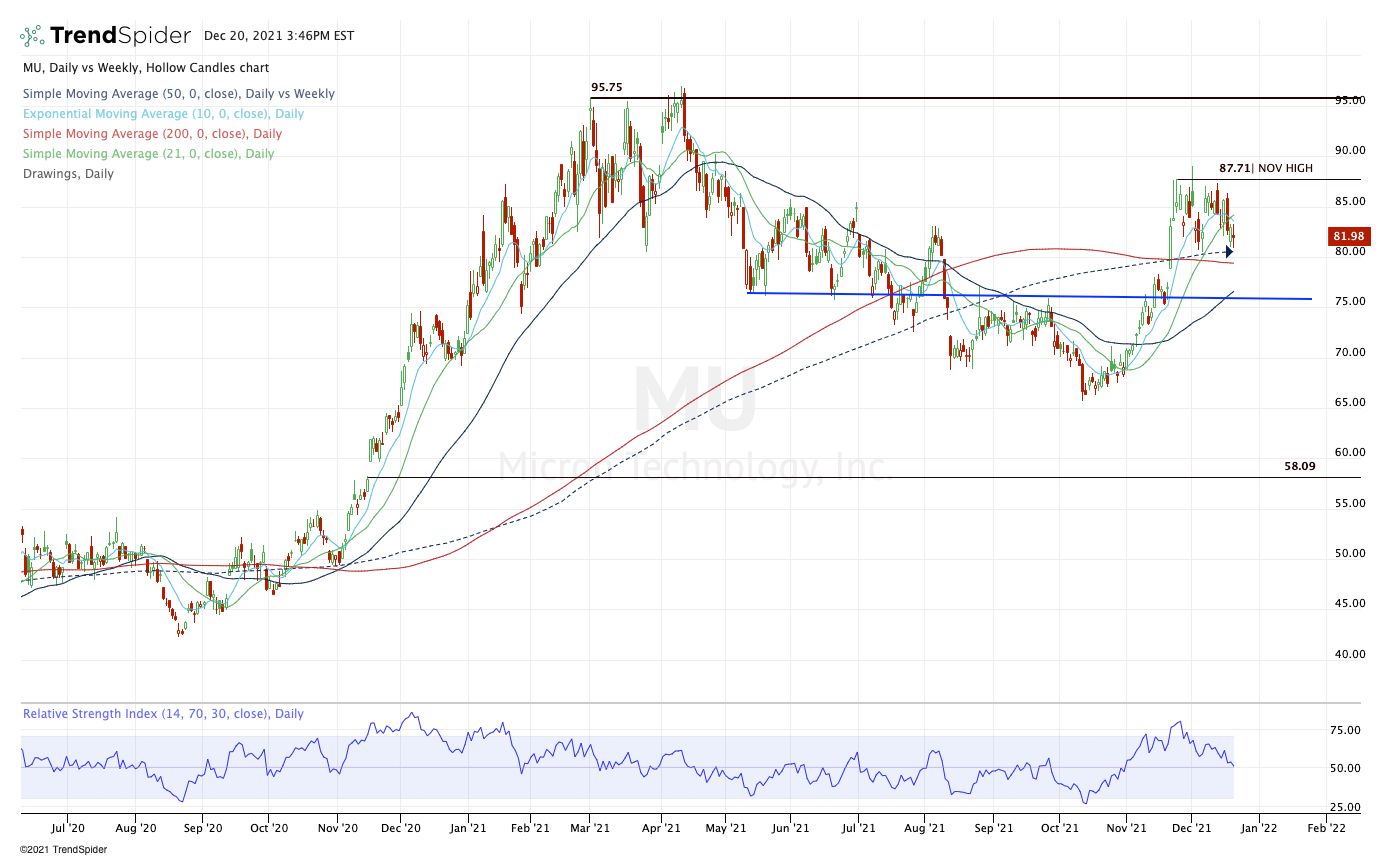
Task: Open the MU Daily vs Weekly chart title
Action: [132, 68]
